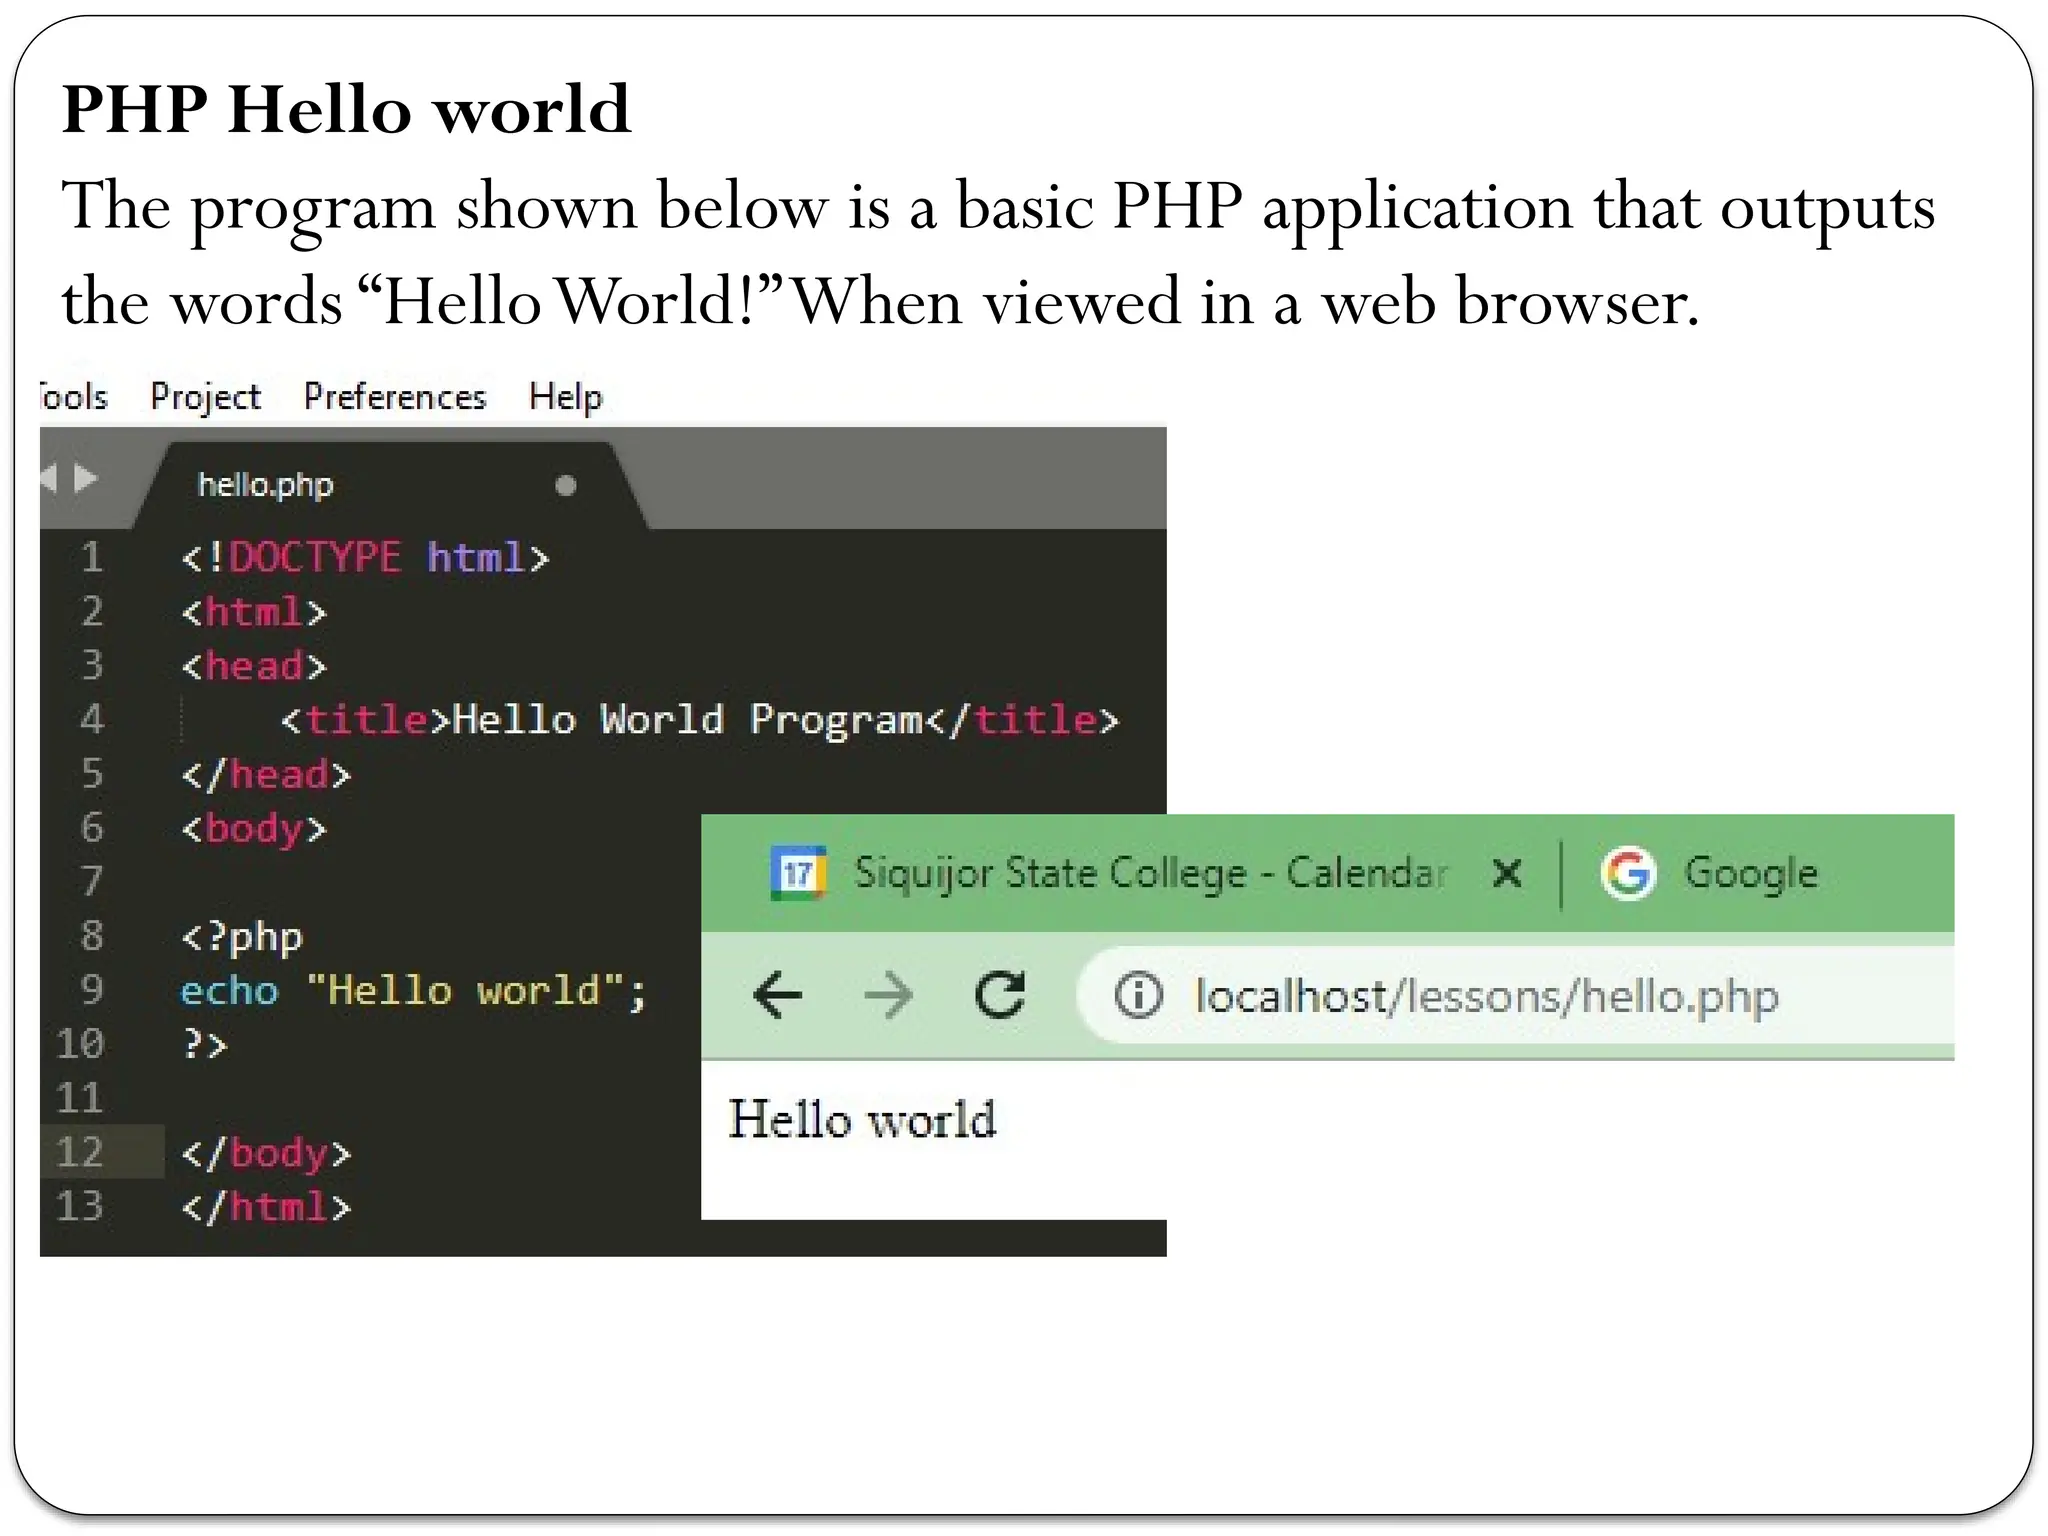Click the previous-tab left arrow in editor
This screenshot has width=2048, height=1536.
tap(48, 479)
